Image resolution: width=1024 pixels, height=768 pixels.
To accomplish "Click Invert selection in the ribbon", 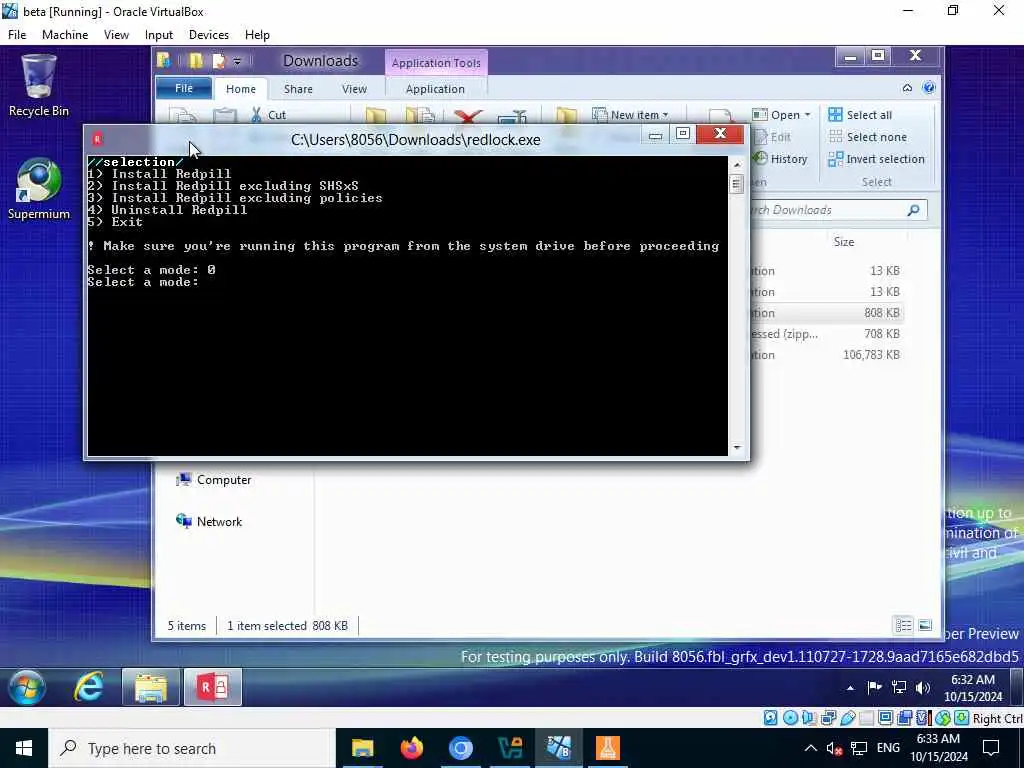I will (x=876, y=159).
